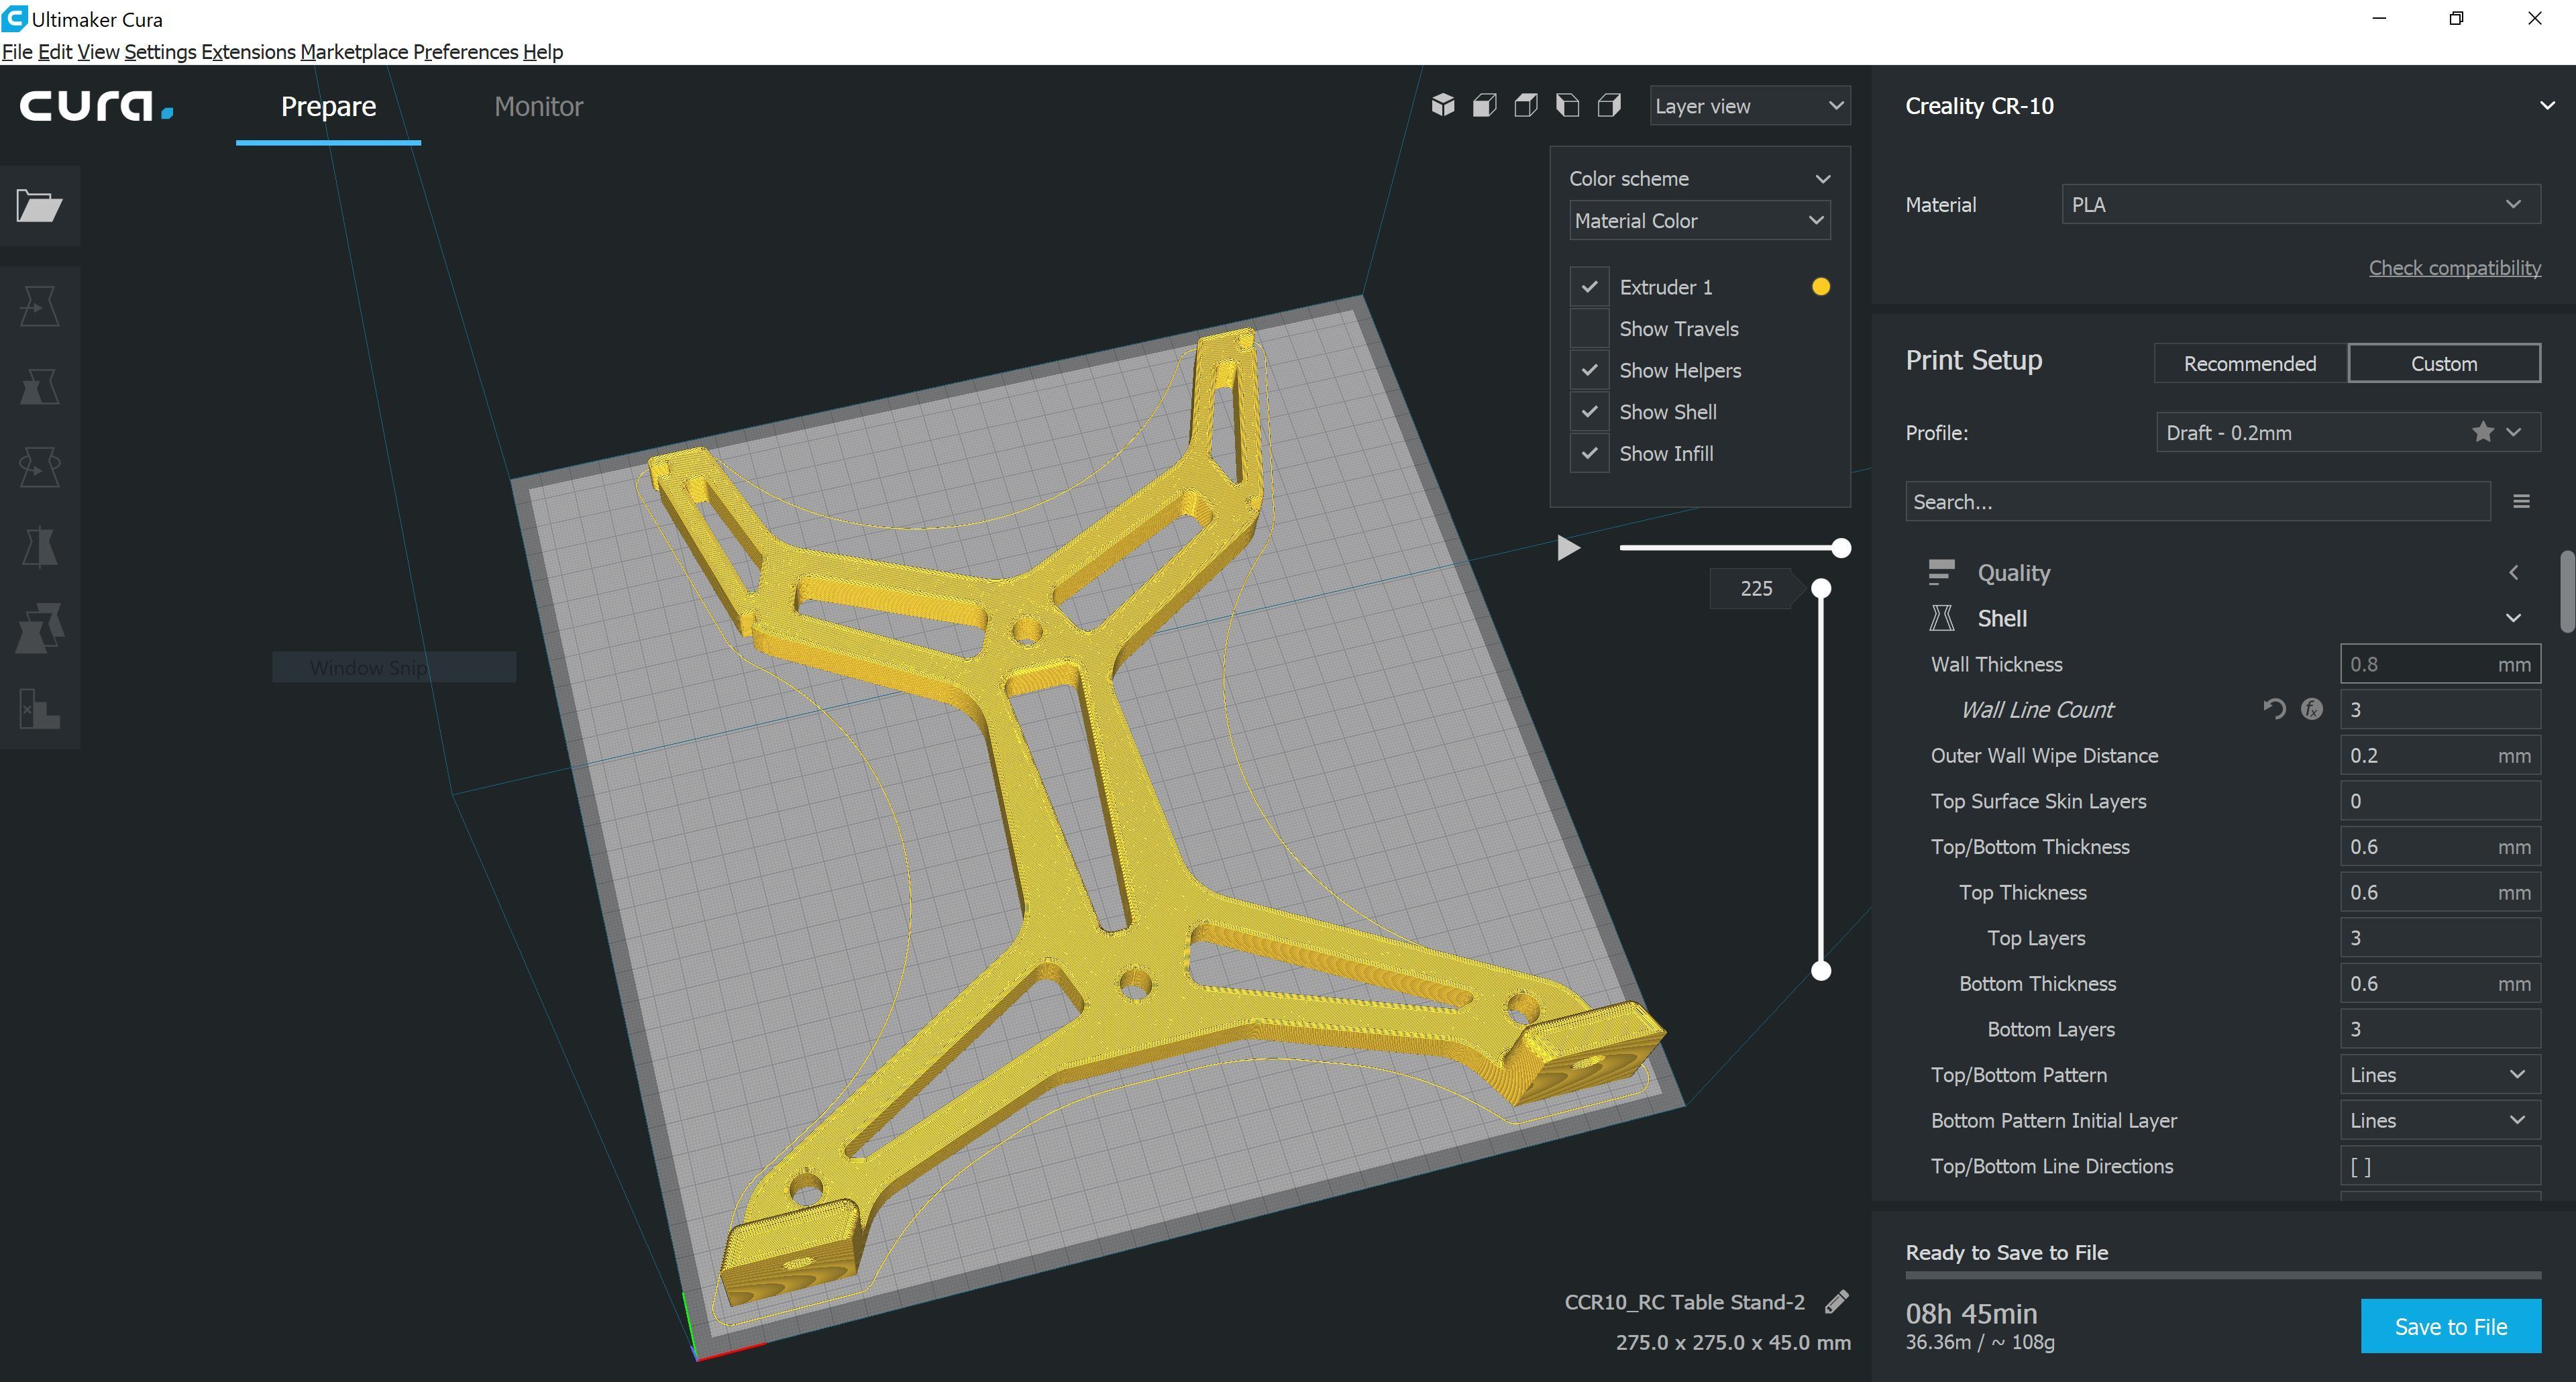Click the Open File folder icon
This screenshot has width=2576, height=1382.
click(x=39, y=206)
